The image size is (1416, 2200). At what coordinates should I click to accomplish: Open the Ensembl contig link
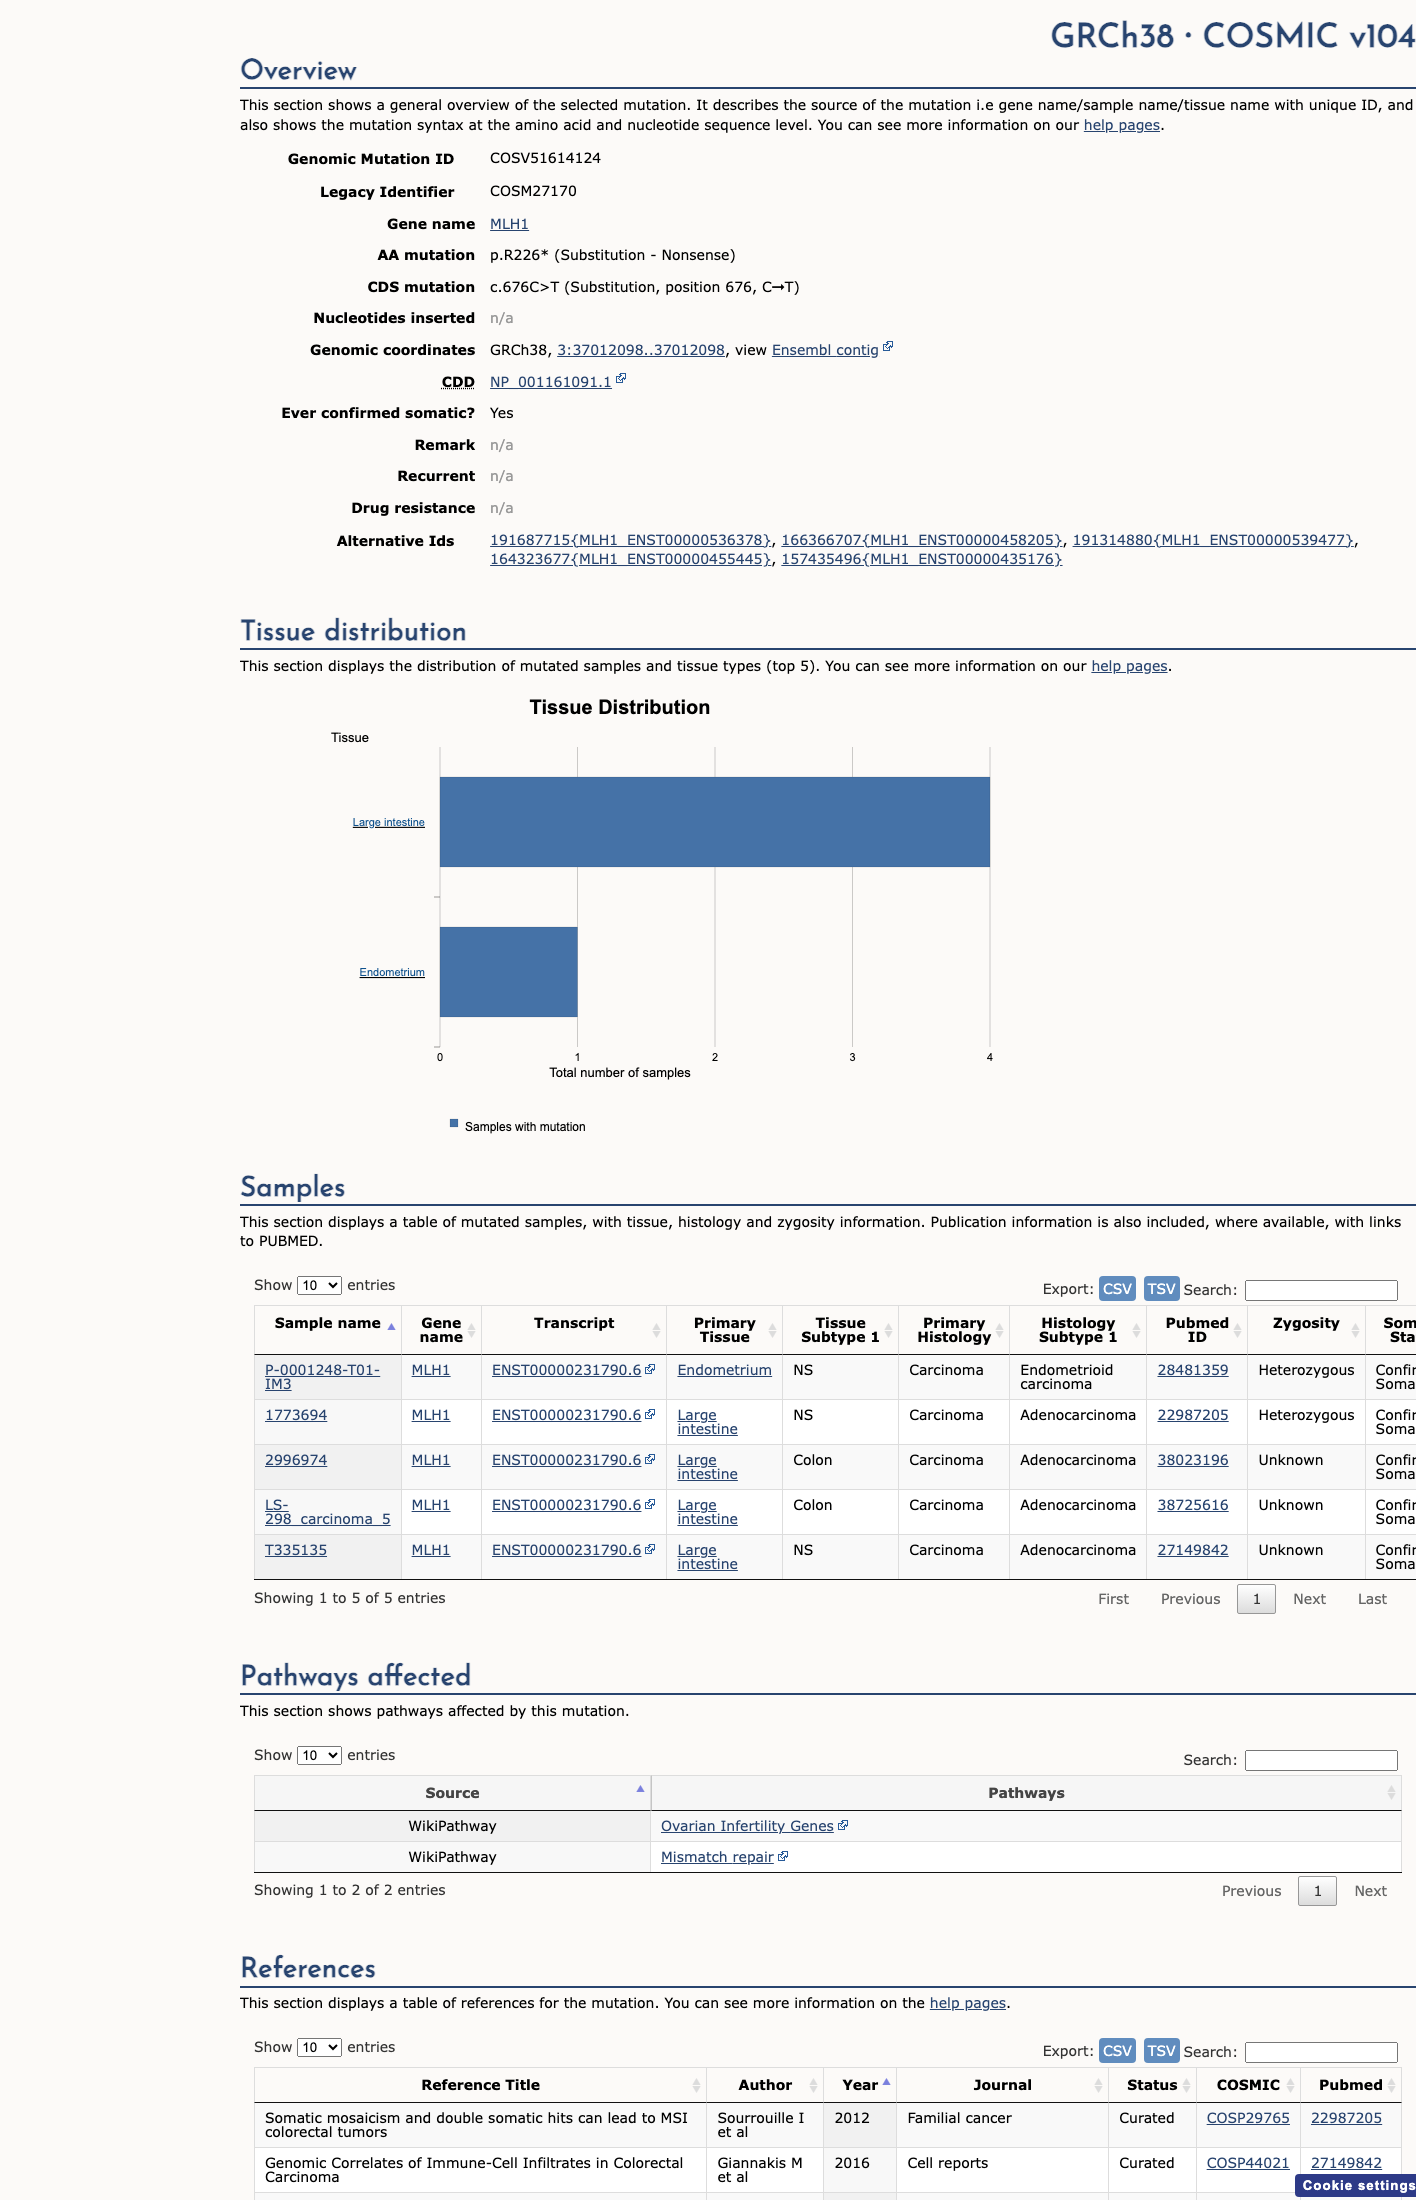click(825, 350)
